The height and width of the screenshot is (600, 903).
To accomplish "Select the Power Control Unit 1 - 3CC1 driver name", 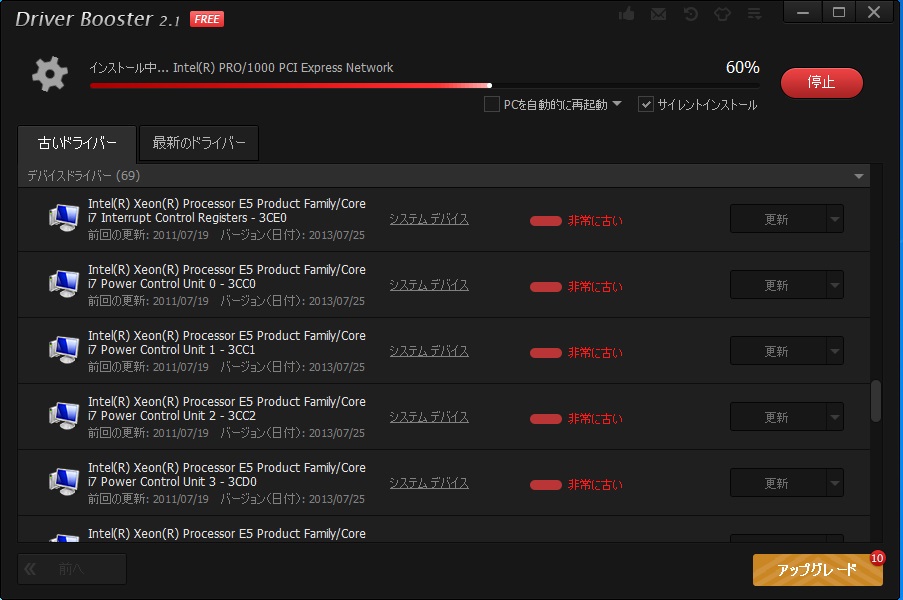I will tap(227, 343).
